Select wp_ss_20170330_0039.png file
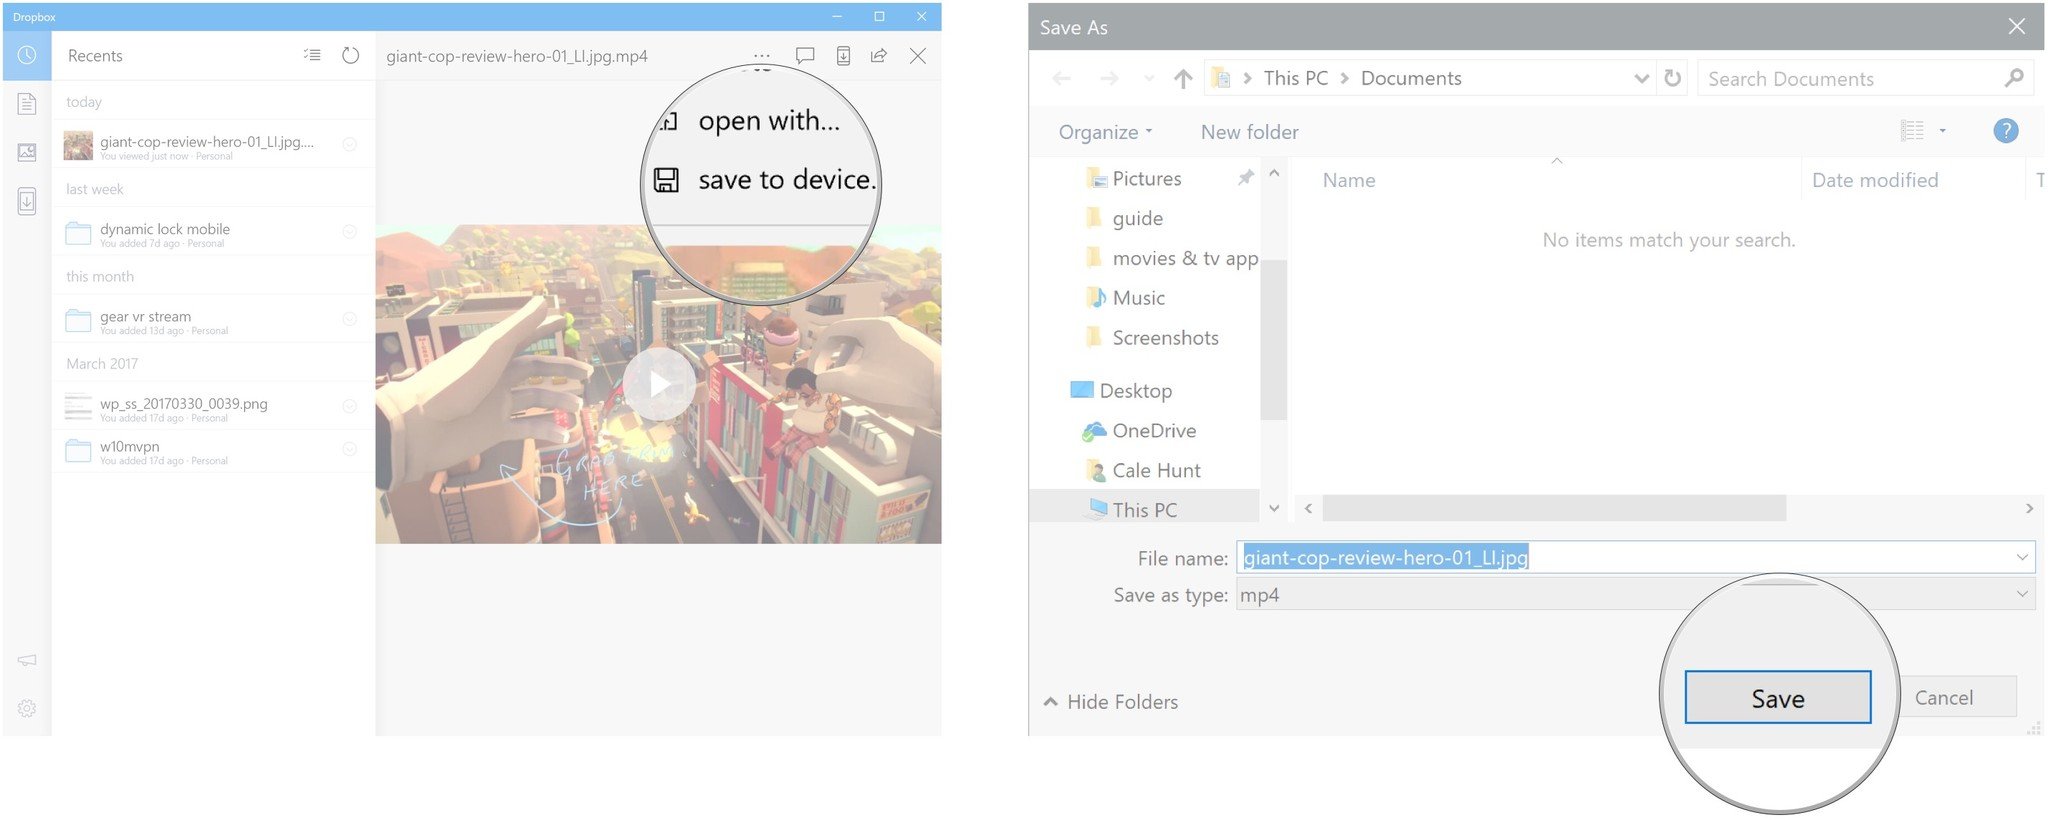Viewport: 2048px width, 820px height. click(x=212, y=408)
